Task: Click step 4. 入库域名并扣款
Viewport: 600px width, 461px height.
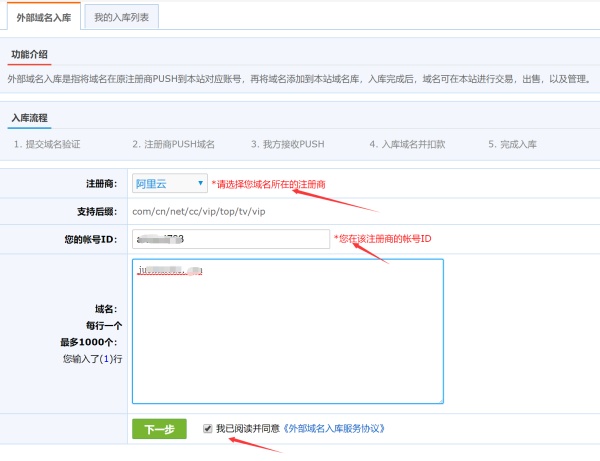Action: click(407, 144)
